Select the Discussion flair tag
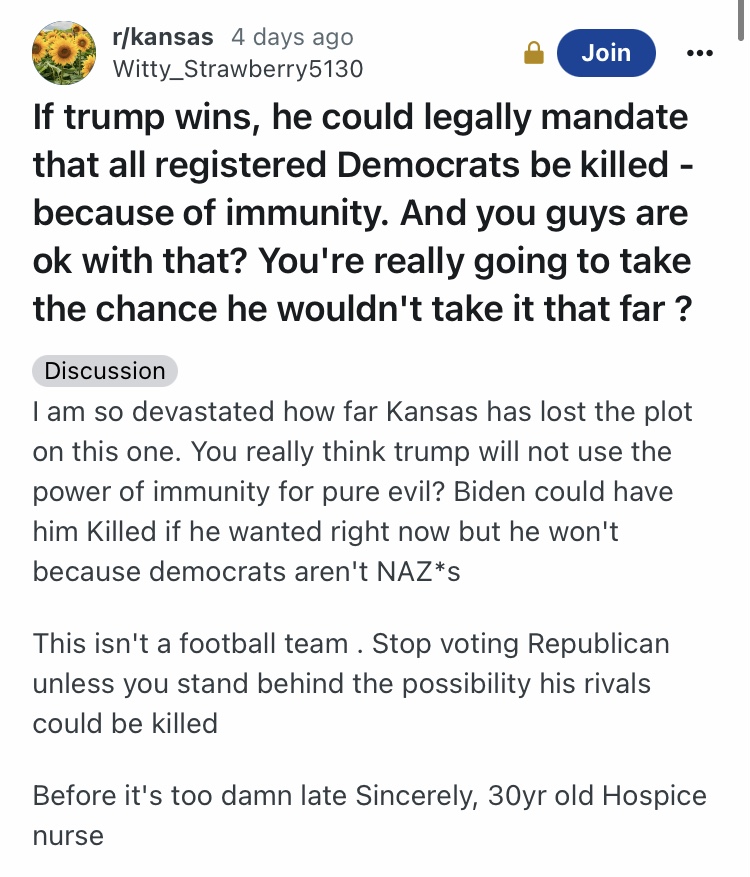 tap(105, 371)
